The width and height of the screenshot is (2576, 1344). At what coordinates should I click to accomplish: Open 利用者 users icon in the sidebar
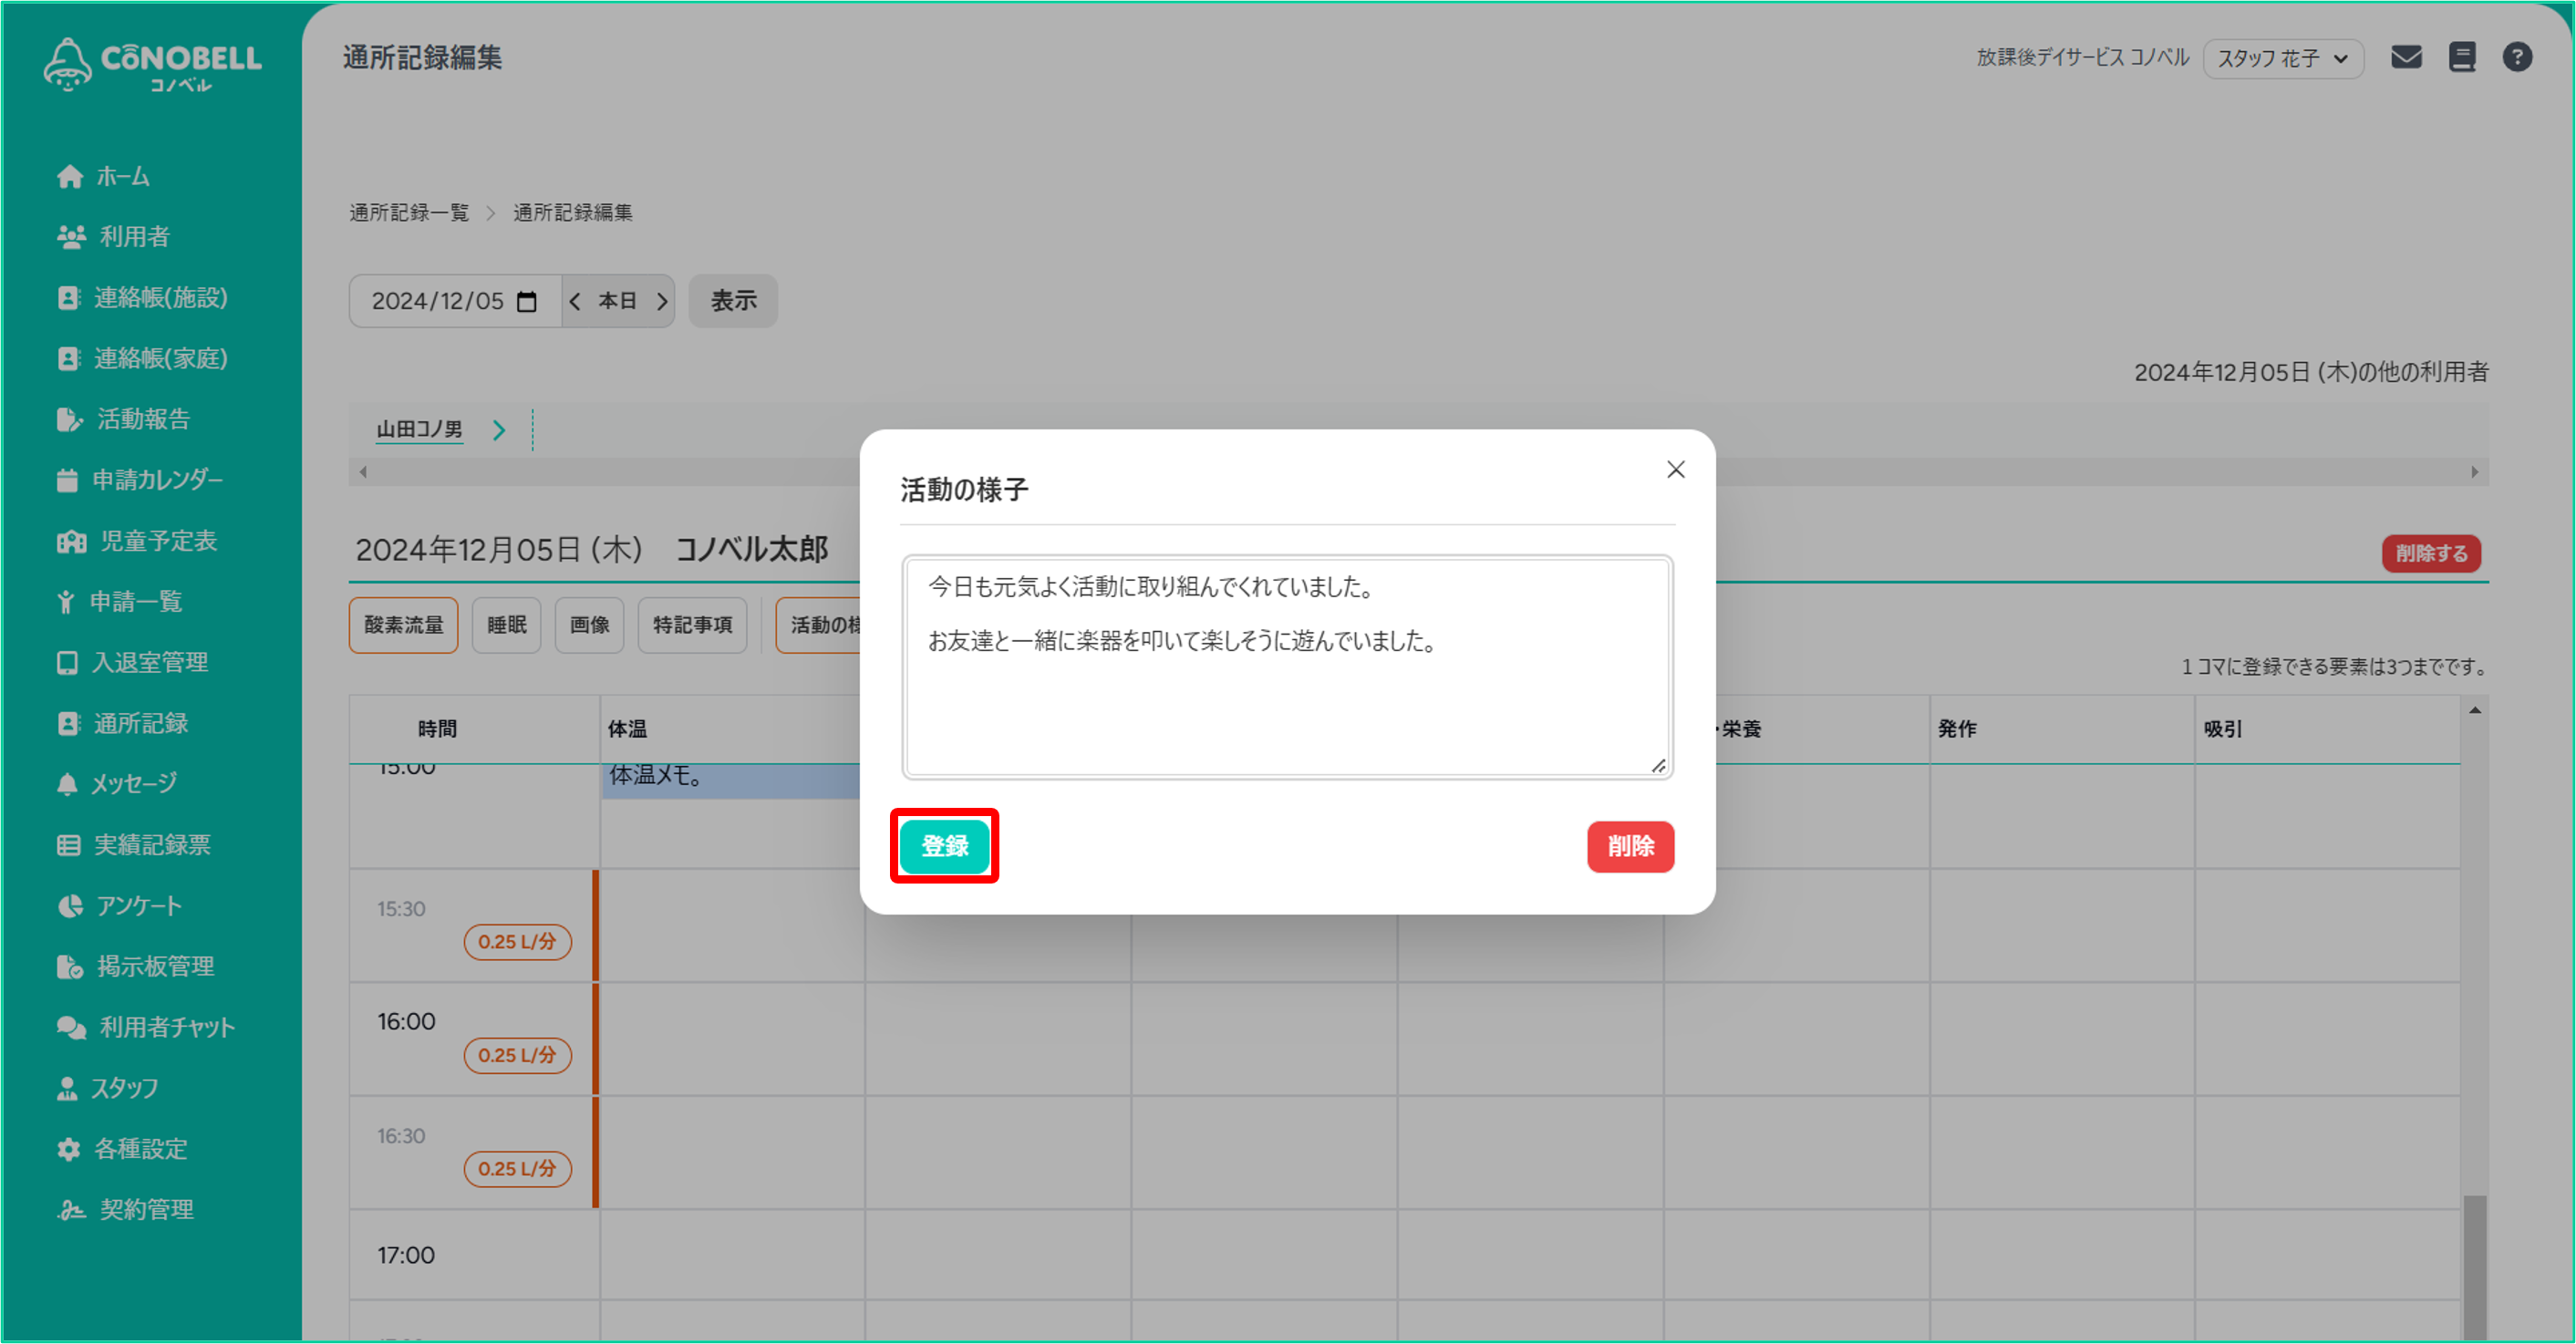pos(70,237)
